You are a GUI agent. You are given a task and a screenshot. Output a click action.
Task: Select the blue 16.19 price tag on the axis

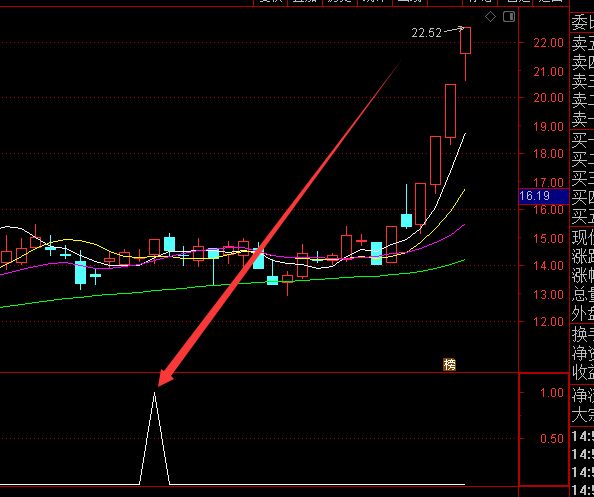click(x=544, y=196)
